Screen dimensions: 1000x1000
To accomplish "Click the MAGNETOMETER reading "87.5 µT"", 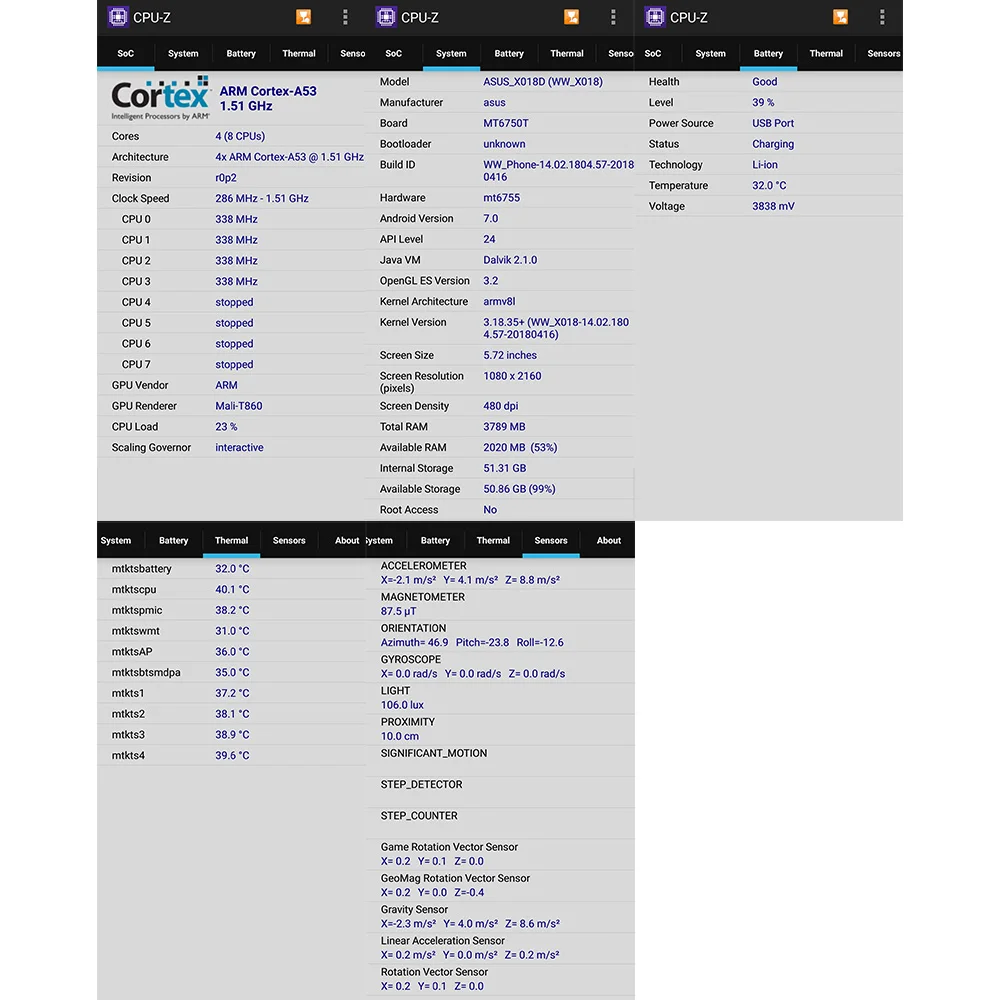I will pos(399,611).
